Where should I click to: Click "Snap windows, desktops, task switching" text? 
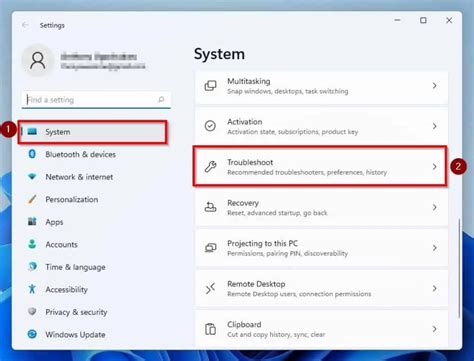coord(288,91)
